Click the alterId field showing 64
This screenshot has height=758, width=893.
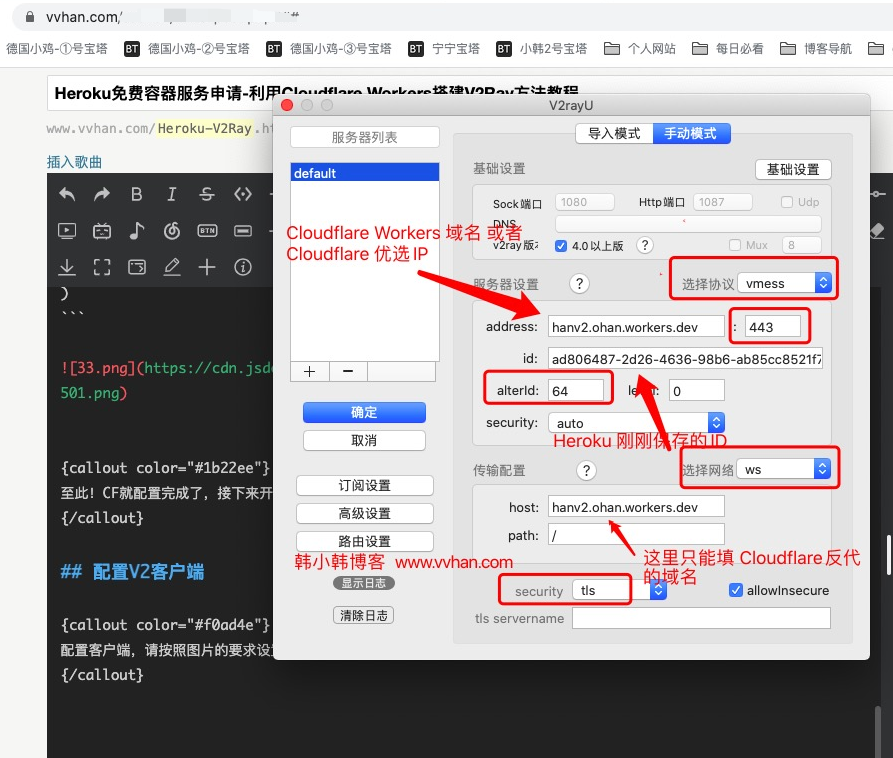click(576, 391)
